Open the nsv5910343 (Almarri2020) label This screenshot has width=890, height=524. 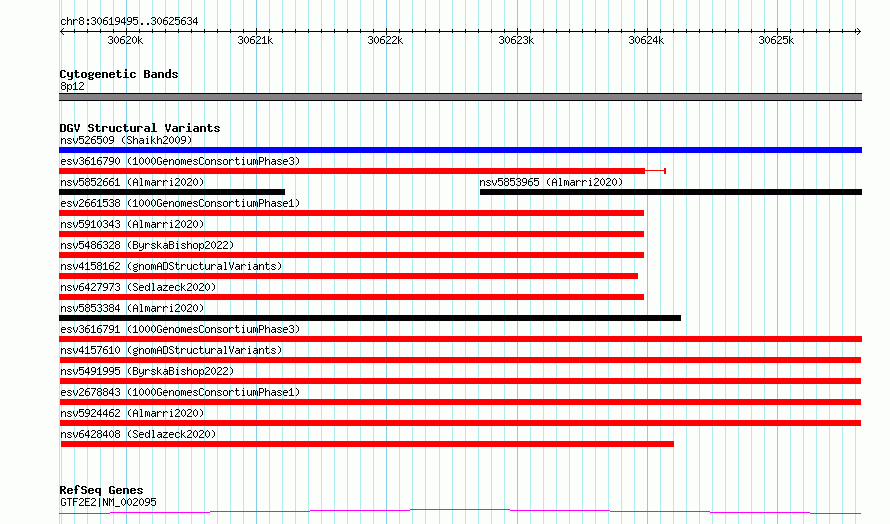tap(132, 224)
